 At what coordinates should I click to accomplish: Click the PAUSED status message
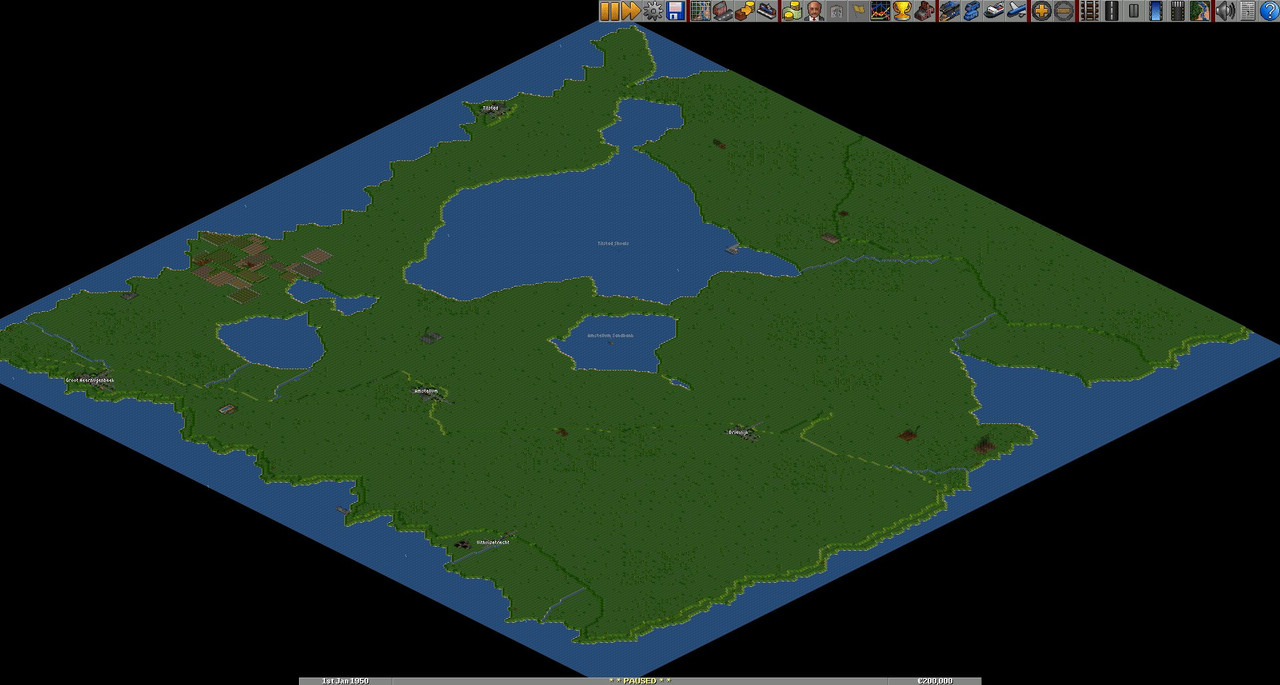point(639,680)
